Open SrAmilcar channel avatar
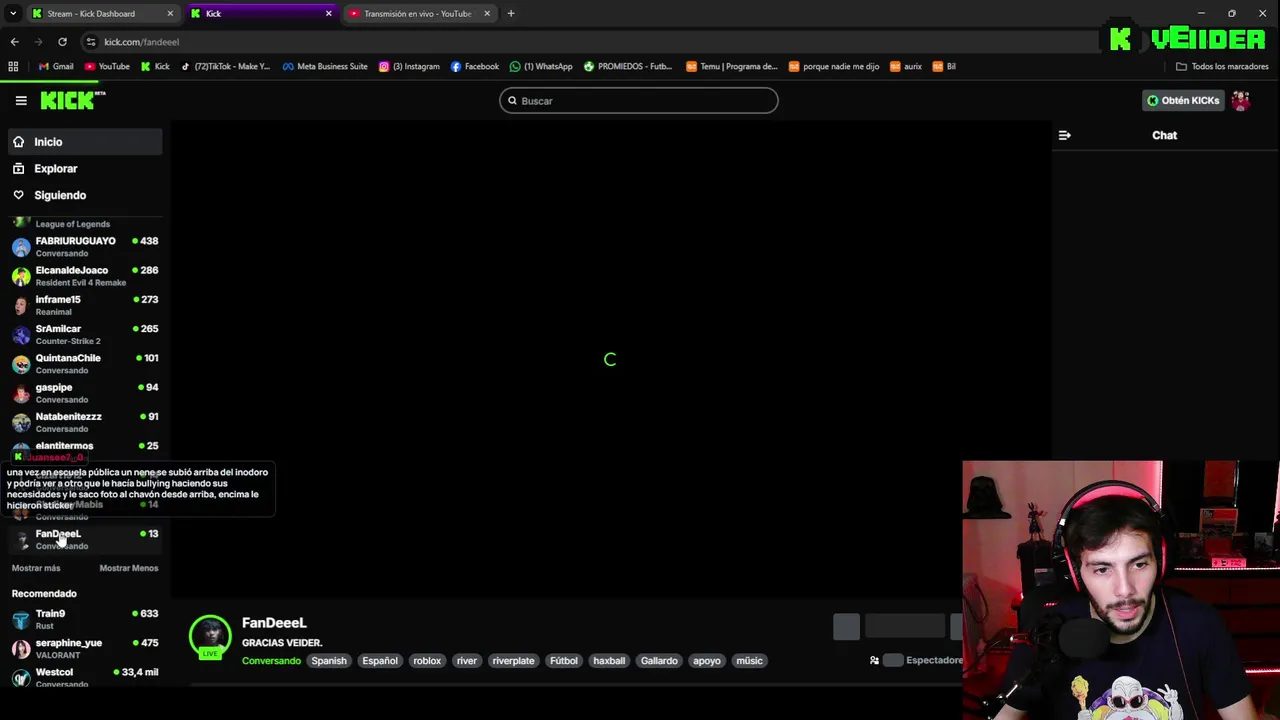The width and height of the screenshot is (1280, 720). (x=21, y=335)
